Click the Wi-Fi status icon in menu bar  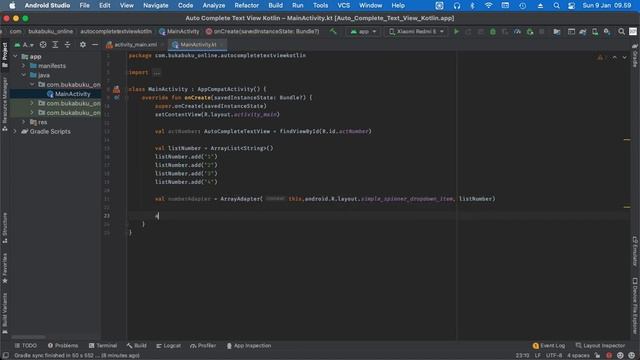[489, 6]
